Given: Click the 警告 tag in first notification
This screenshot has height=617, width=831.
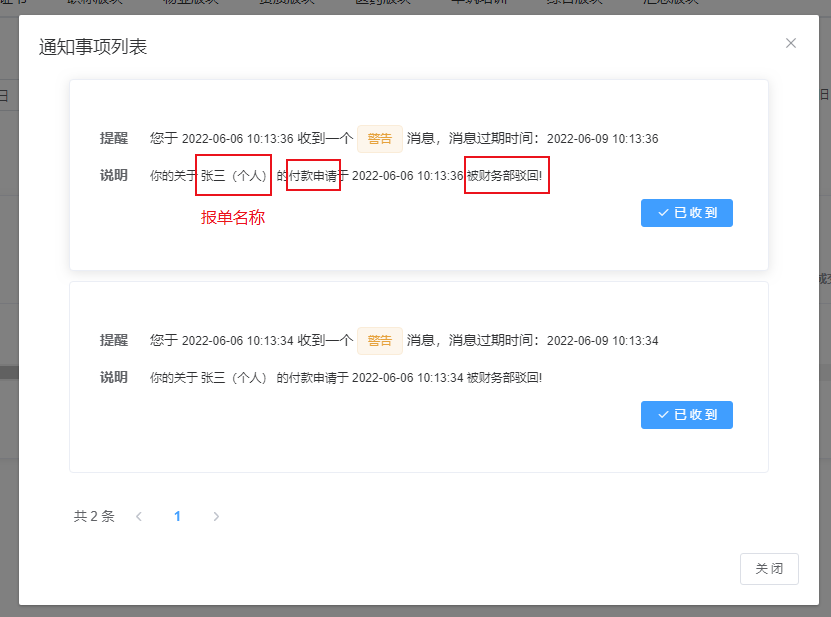Looking at the screenshot, I should (x=379, y=139).
